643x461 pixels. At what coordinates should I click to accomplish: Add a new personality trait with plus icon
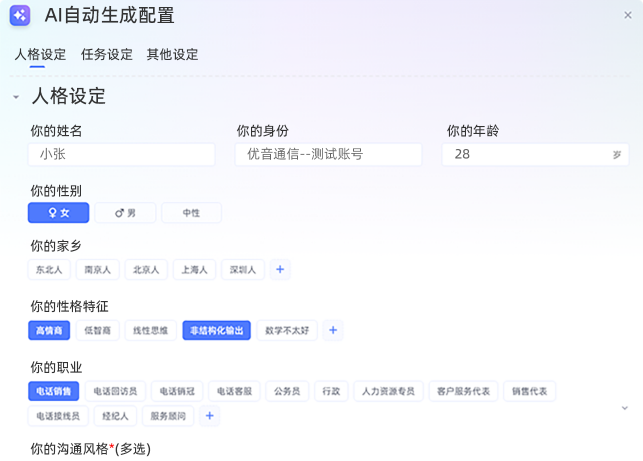(x=334, y=330)
